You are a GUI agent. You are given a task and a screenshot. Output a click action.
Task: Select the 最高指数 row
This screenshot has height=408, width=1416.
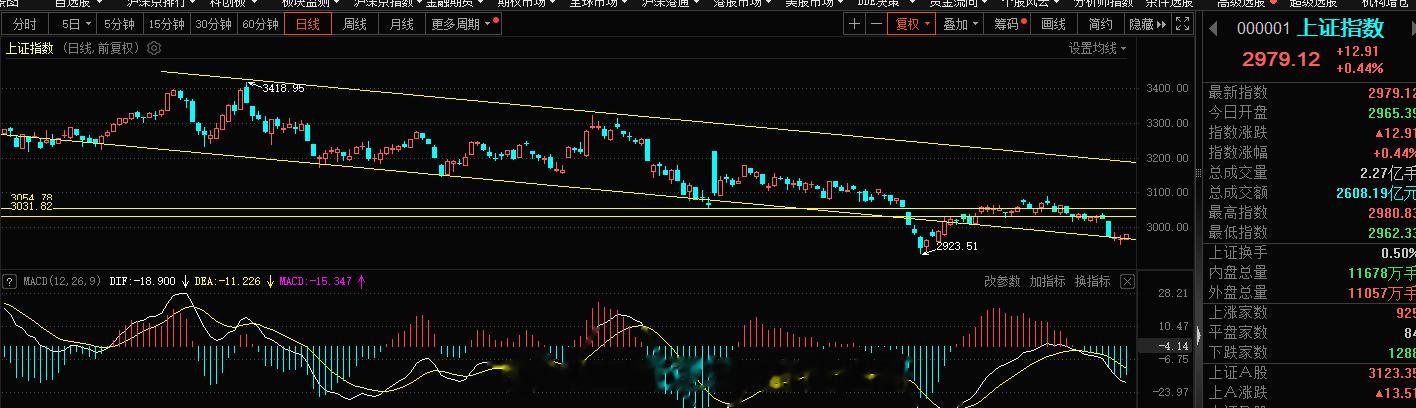tap(1311, 213)
